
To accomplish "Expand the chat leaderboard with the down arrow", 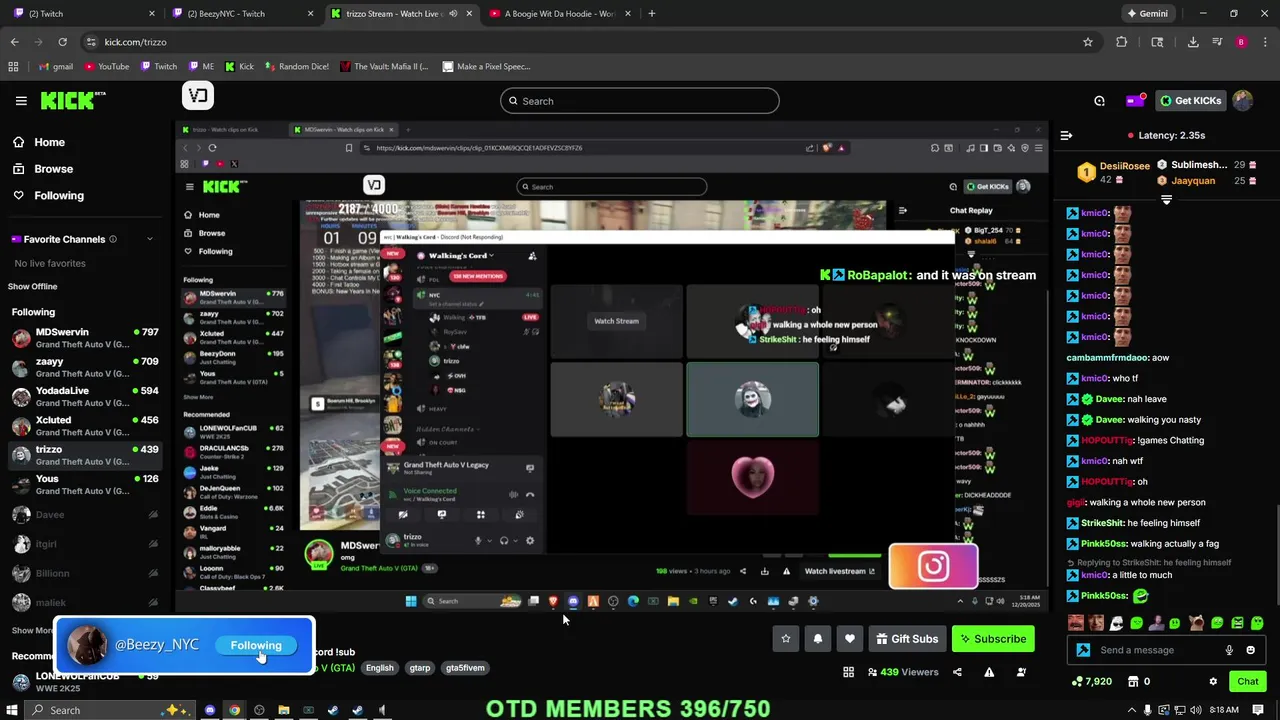I will point(1166,200).
